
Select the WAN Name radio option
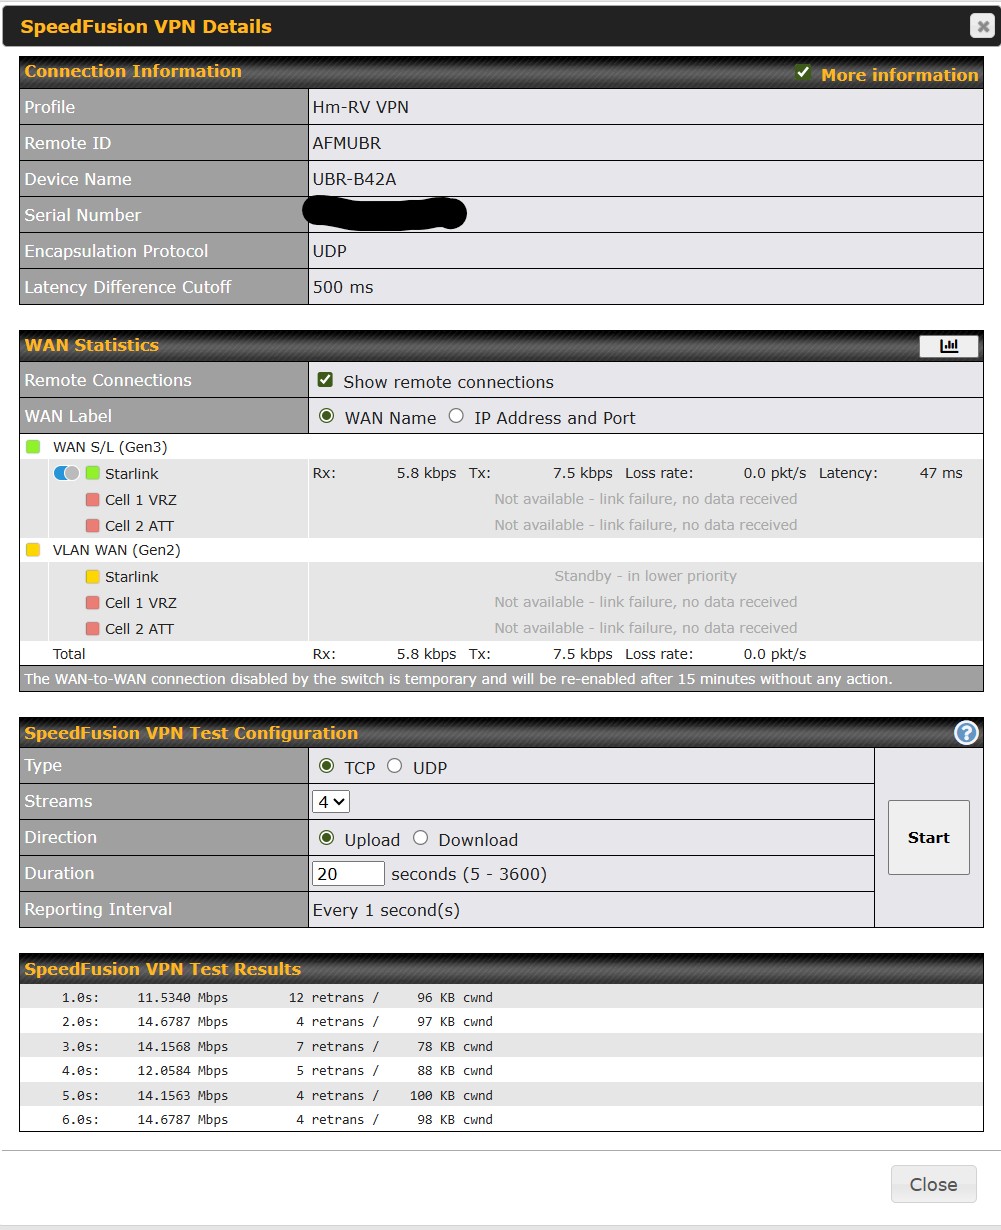(x=326, y=416)
